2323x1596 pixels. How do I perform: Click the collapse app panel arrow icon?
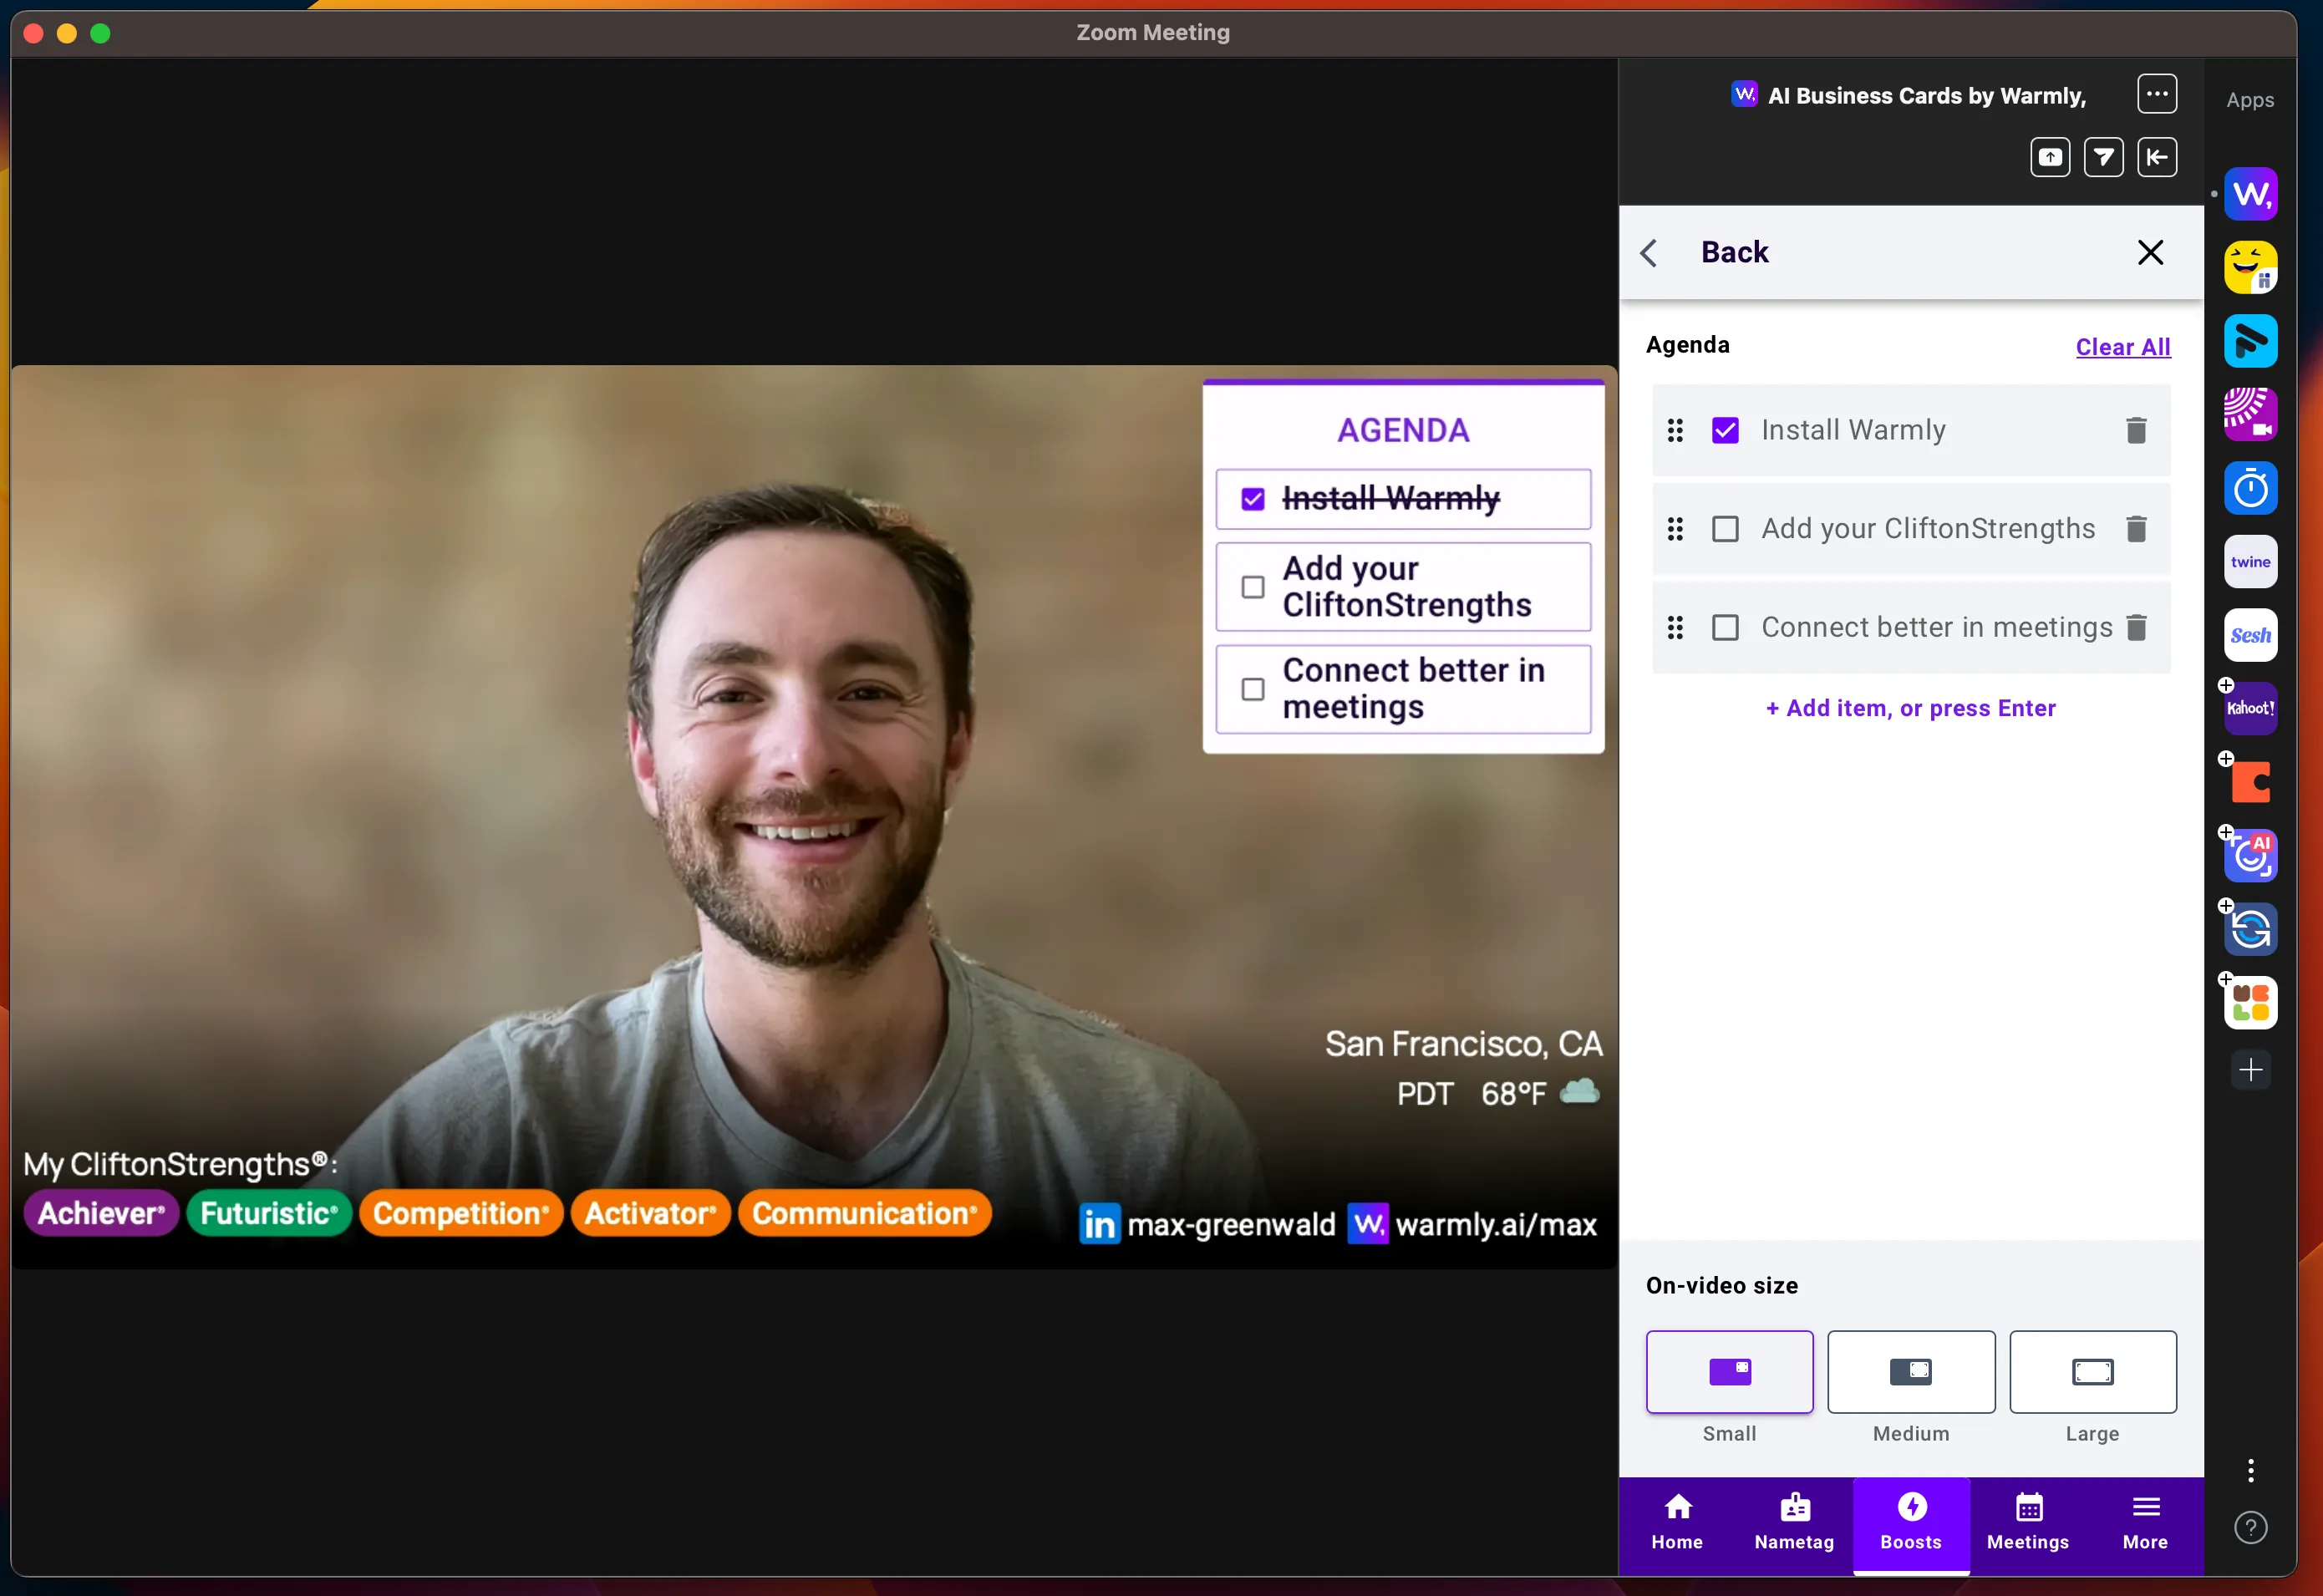pyautogui.click(x=2156, y=157)
